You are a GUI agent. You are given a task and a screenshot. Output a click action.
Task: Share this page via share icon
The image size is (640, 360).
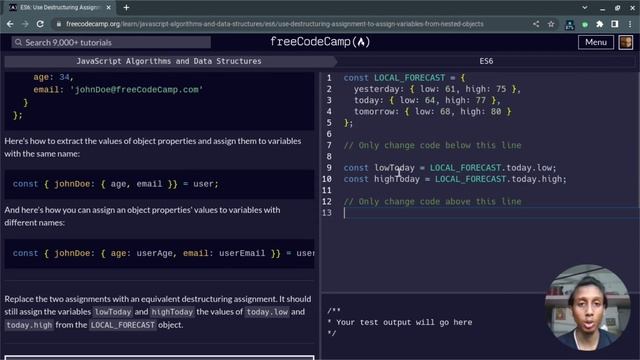(536, 24)
